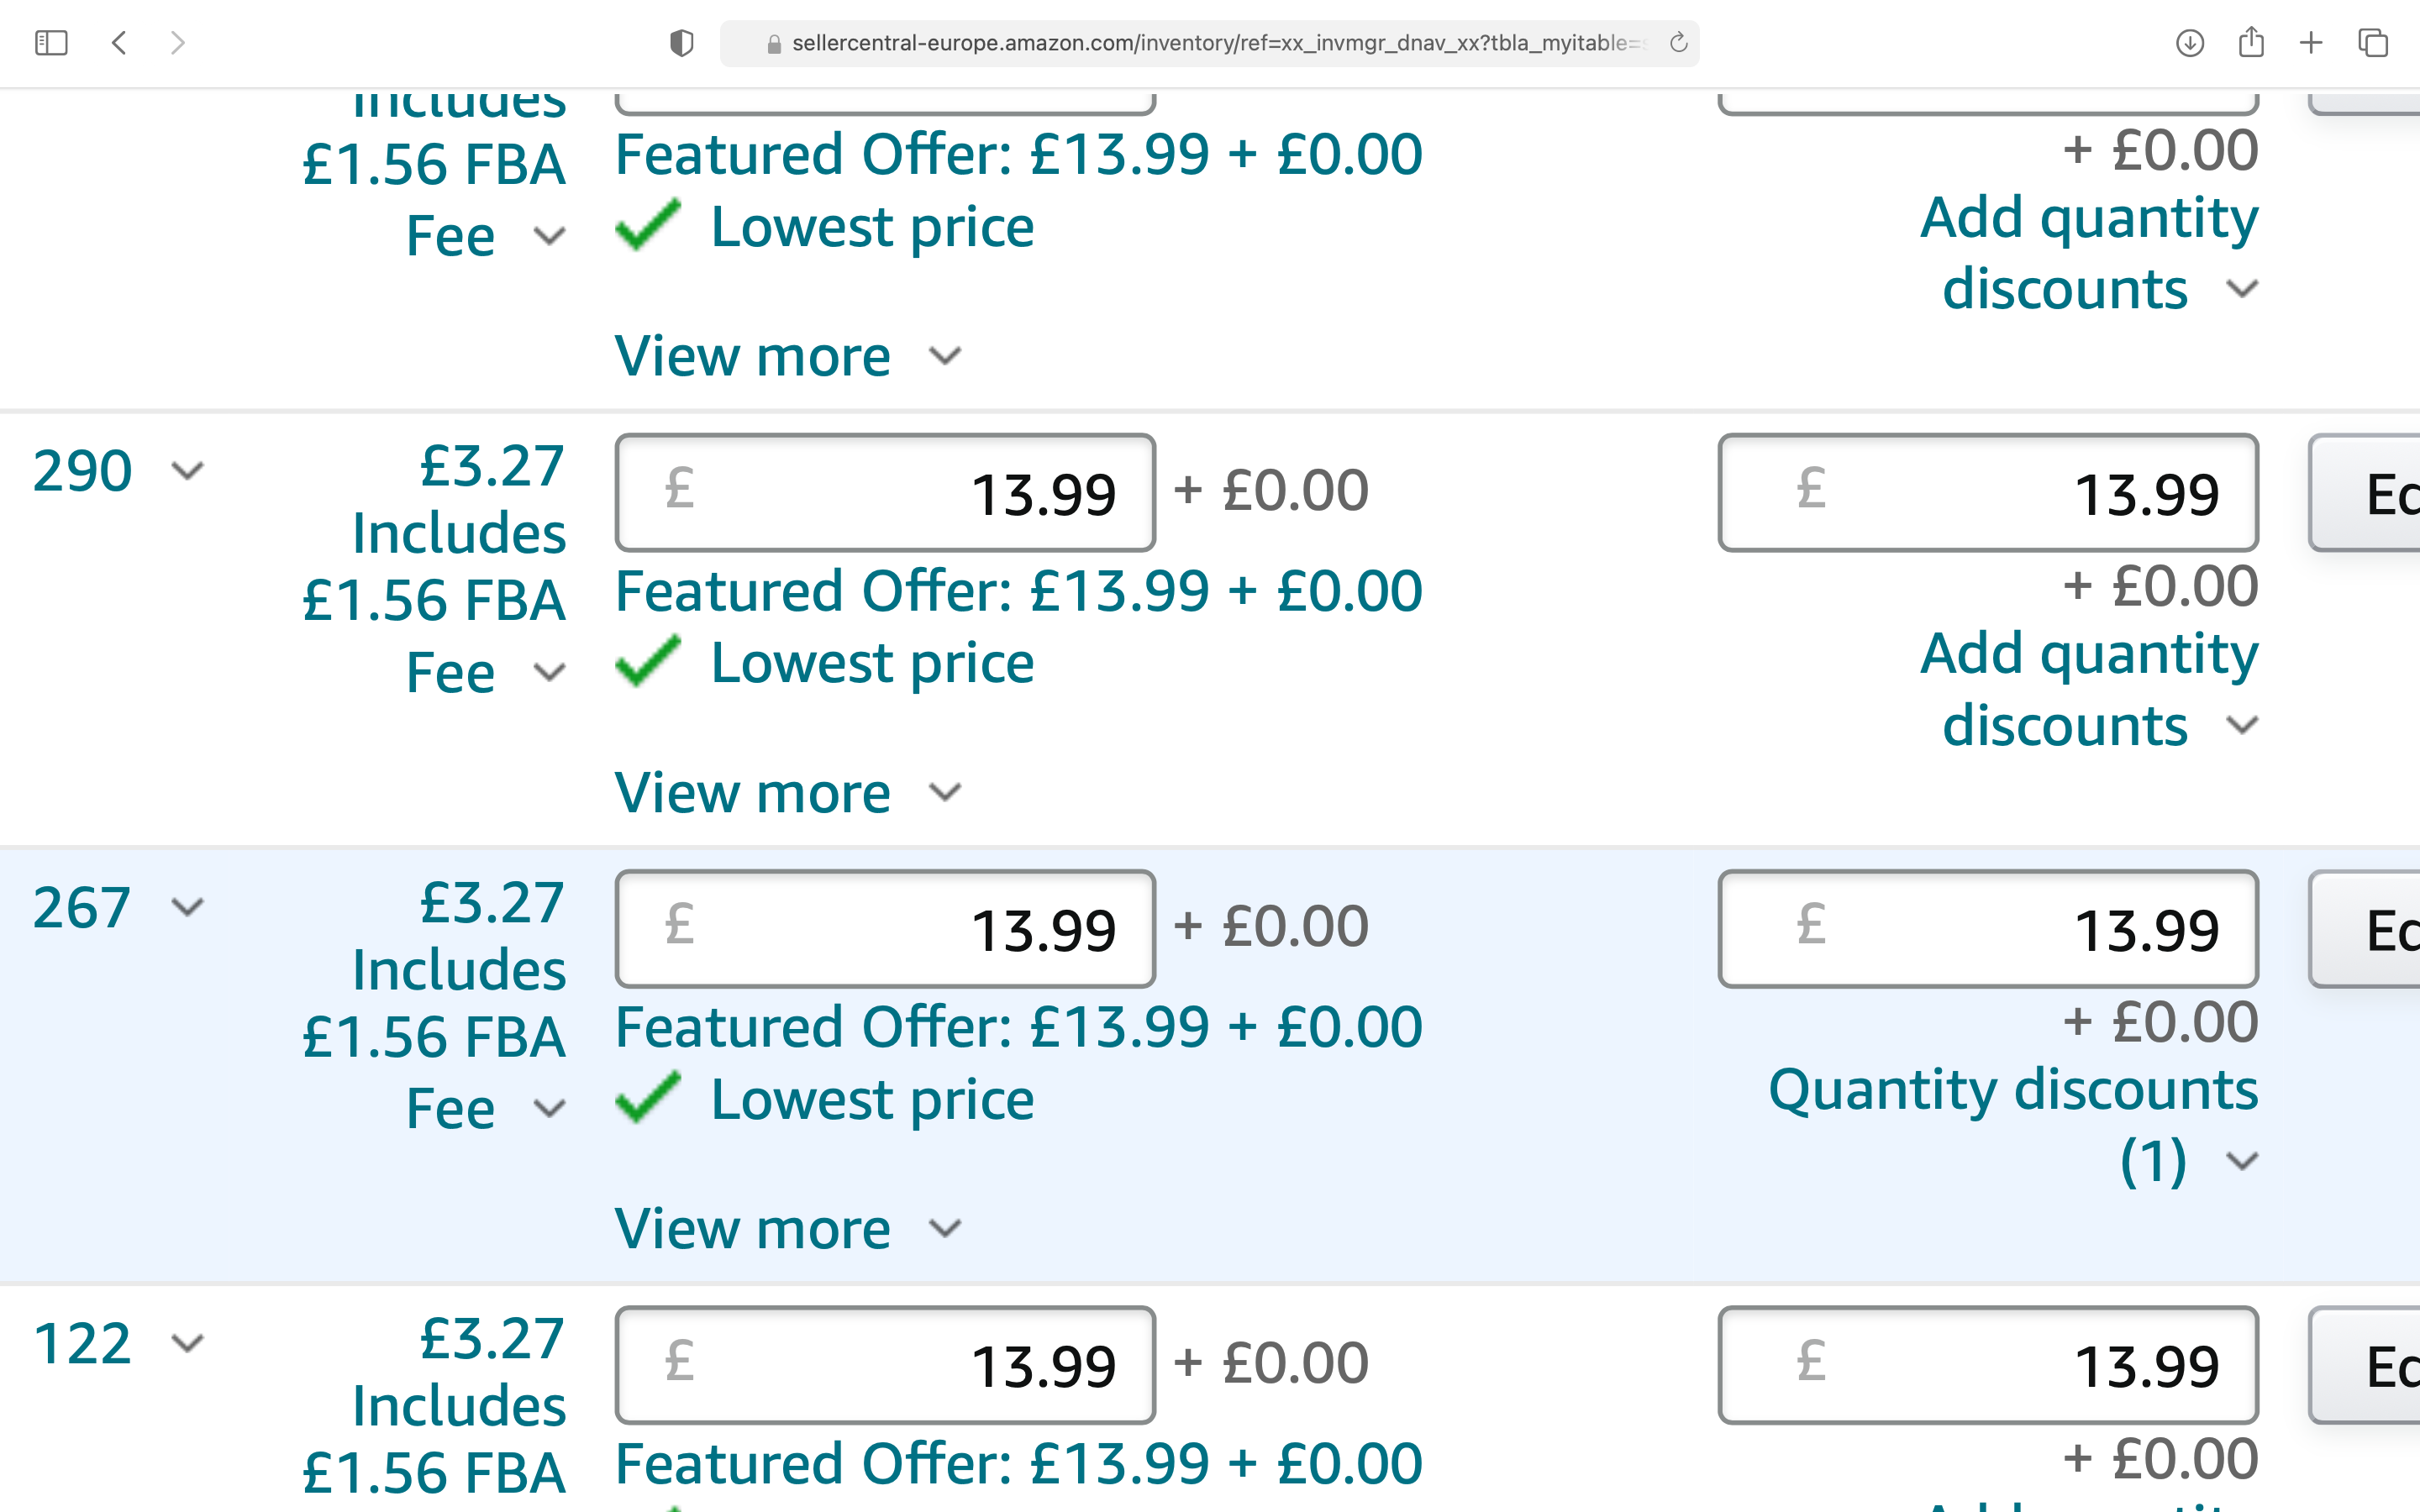Open the privacy report shield icon

[681, 43]
